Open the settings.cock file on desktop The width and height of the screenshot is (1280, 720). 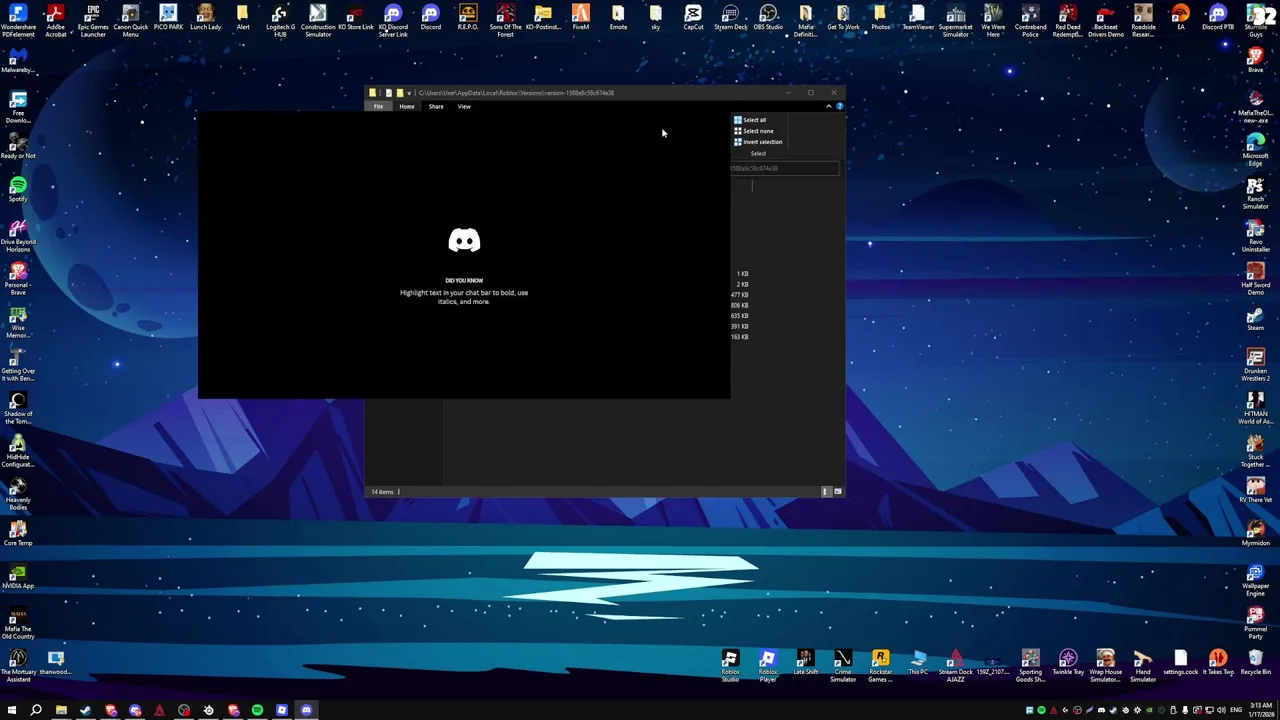(x=1180, y=662)
